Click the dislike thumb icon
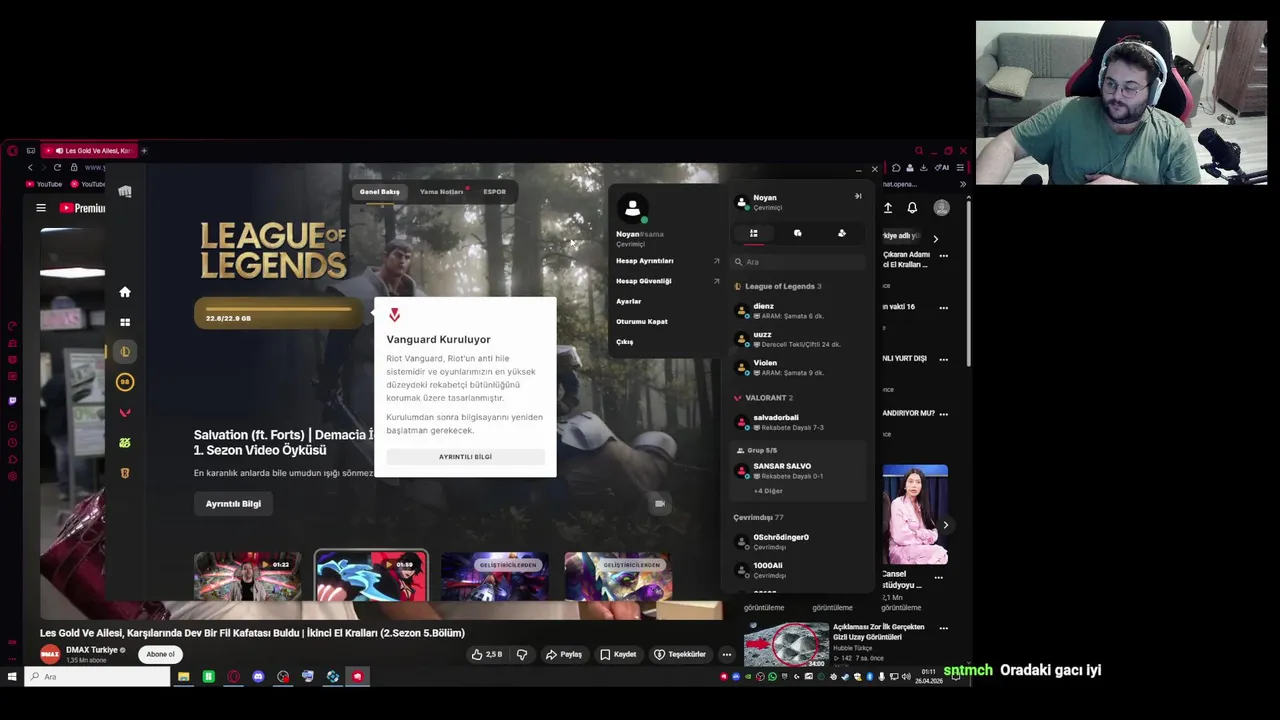 [x=522, y=654]
